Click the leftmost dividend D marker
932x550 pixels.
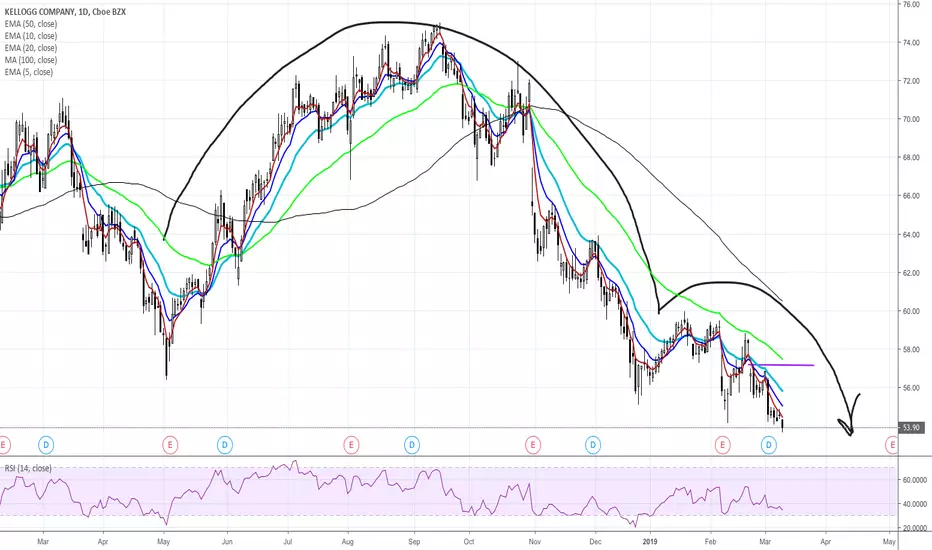pos(46,444)
